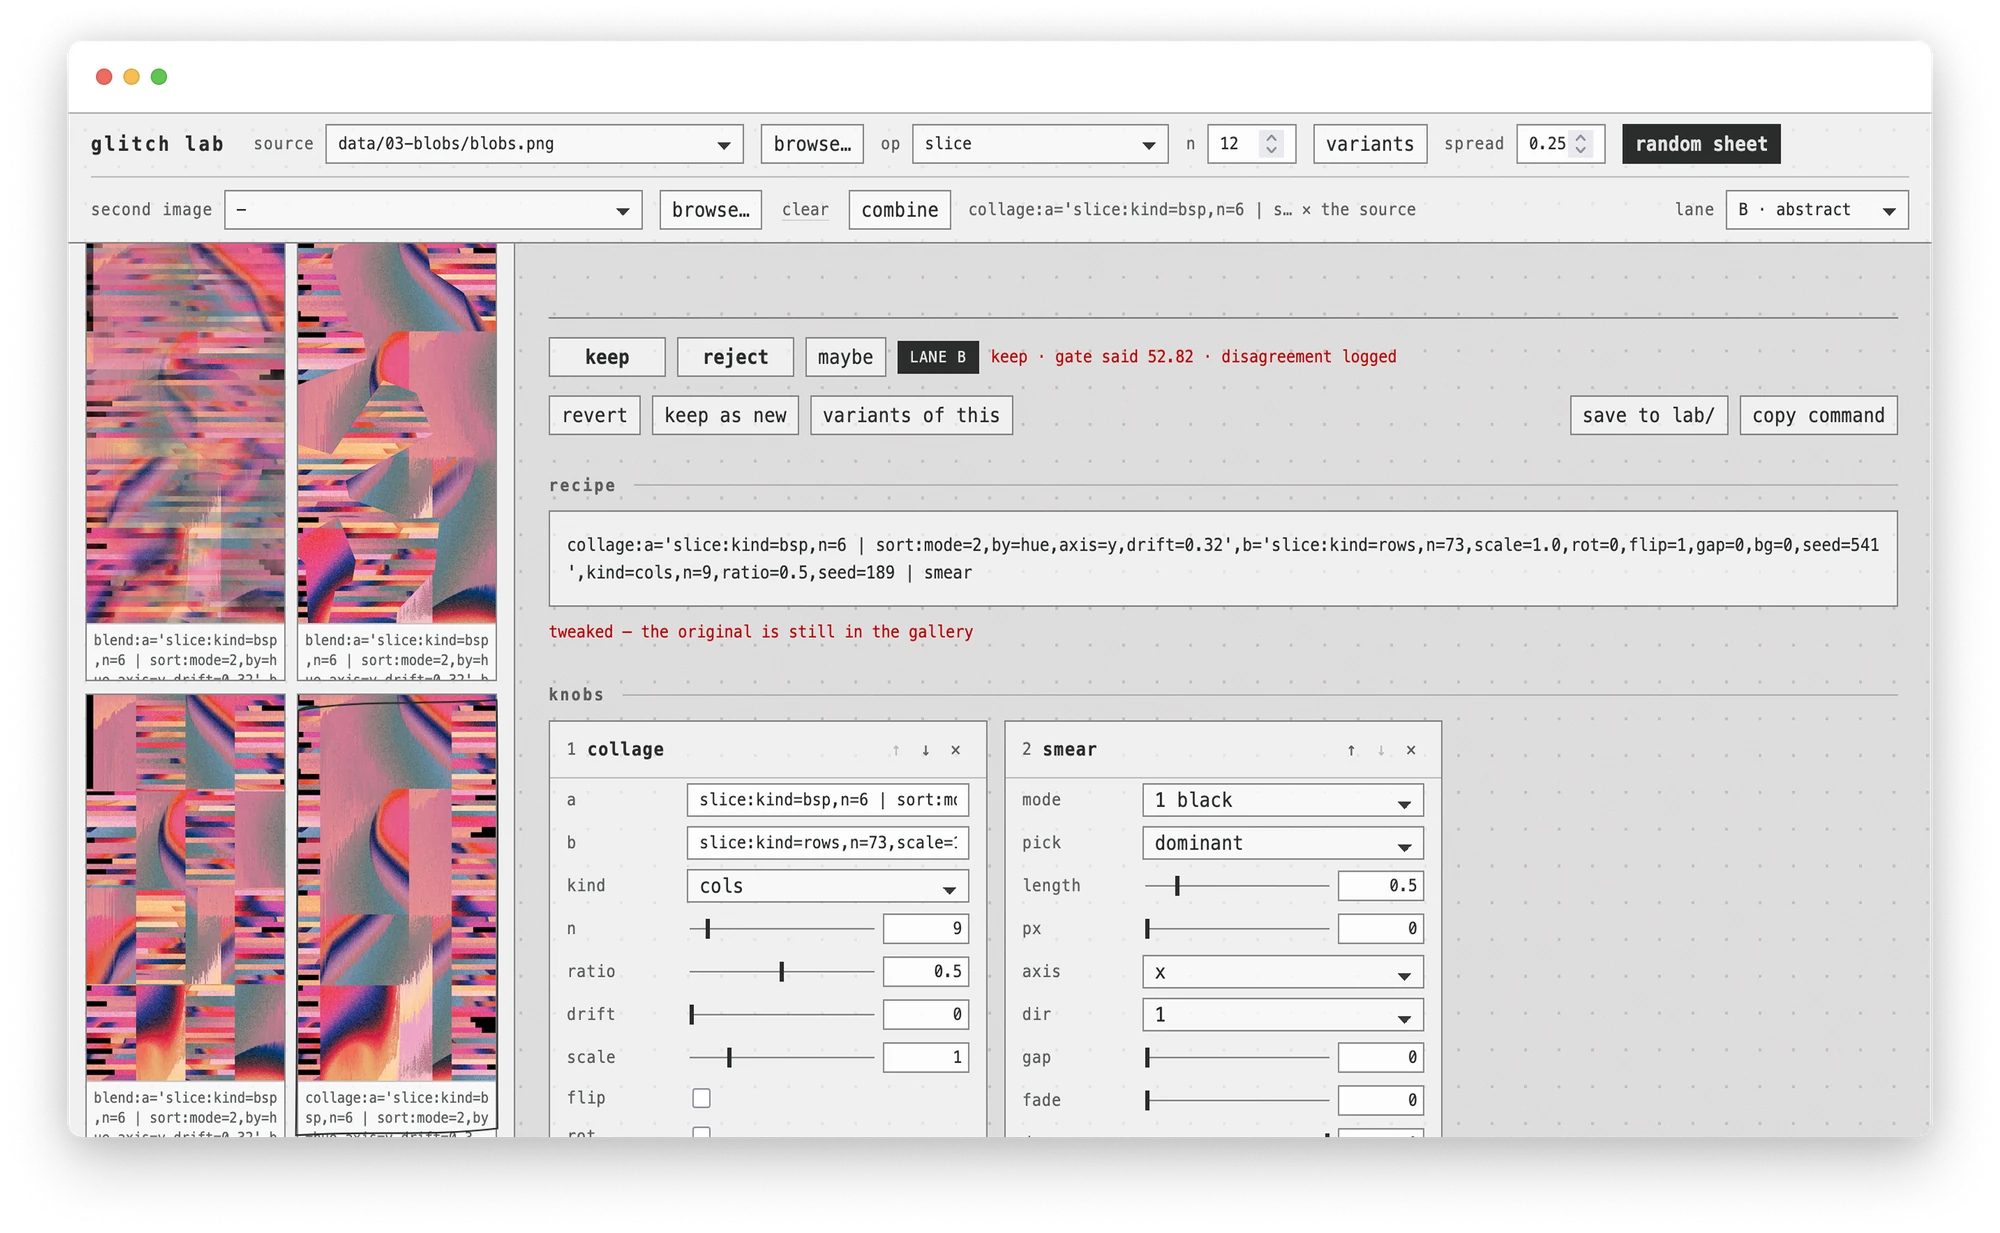The image size is (2000, 1233).
Task: Adjust the collage n slider
Action: tap(781, 929)
